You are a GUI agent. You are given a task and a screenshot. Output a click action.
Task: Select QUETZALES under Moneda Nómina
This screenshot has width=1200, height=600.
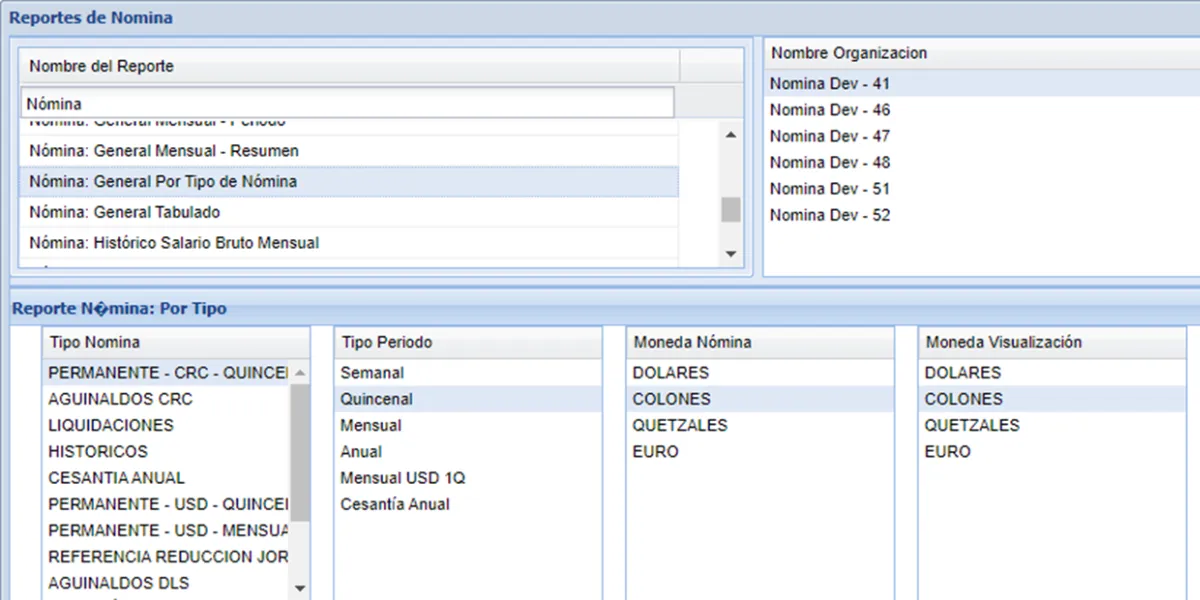click(x=680, y=425)
